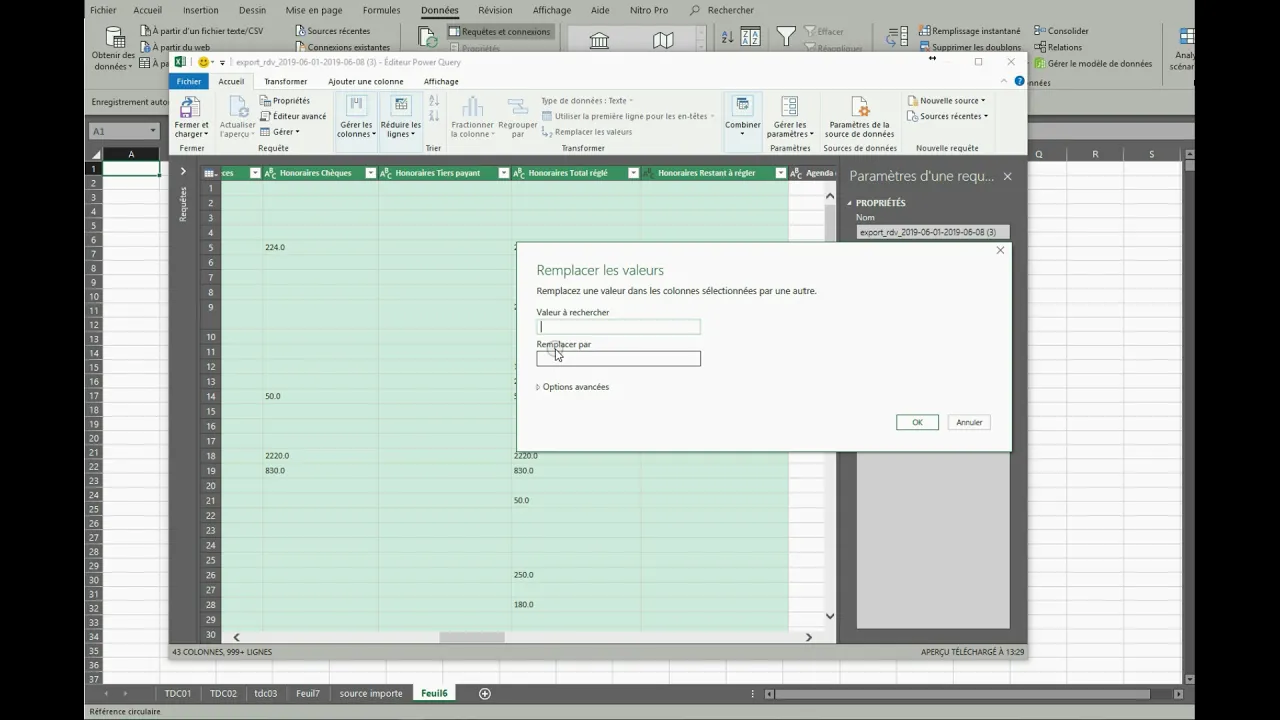This screenshot has width=1280, height=720.
Task: Sort descending with the Z-A sort icon
Action: coord(434,116)
